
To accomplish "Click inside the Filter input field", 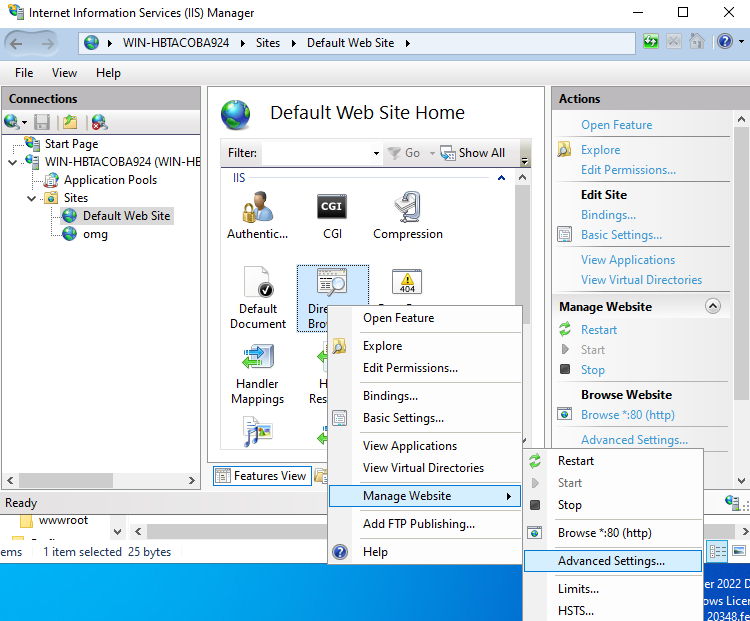I will click(317, 153).
